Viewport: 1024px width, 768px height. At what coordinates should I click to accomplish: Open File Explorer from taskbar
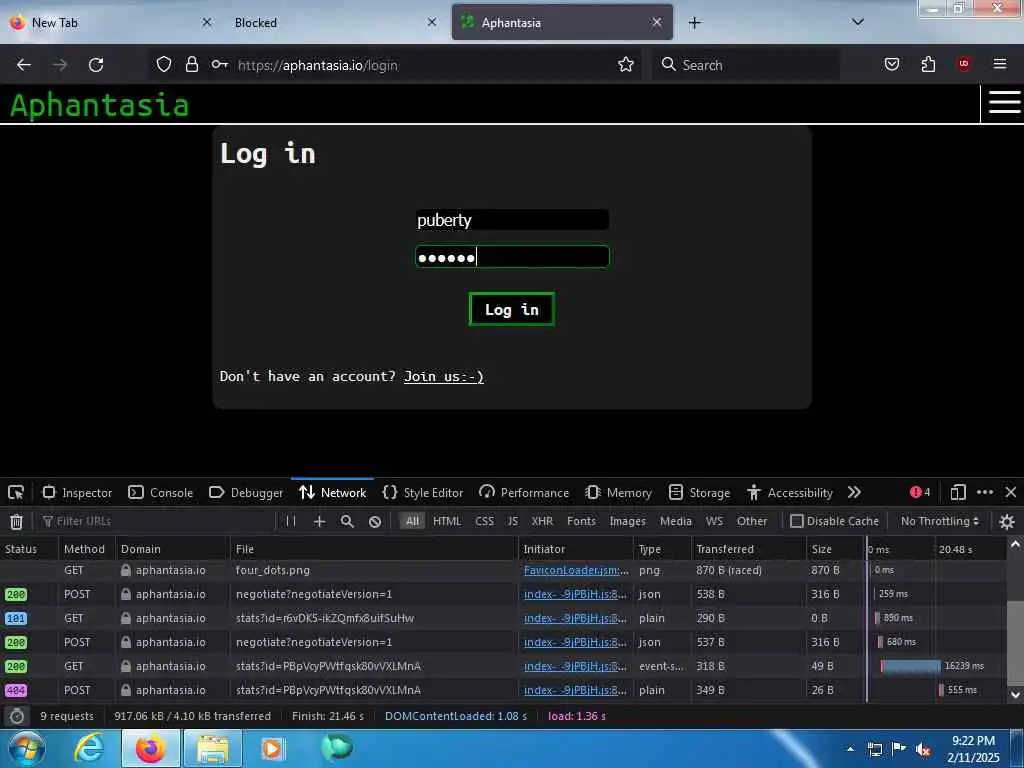click(x=213, y=748)
